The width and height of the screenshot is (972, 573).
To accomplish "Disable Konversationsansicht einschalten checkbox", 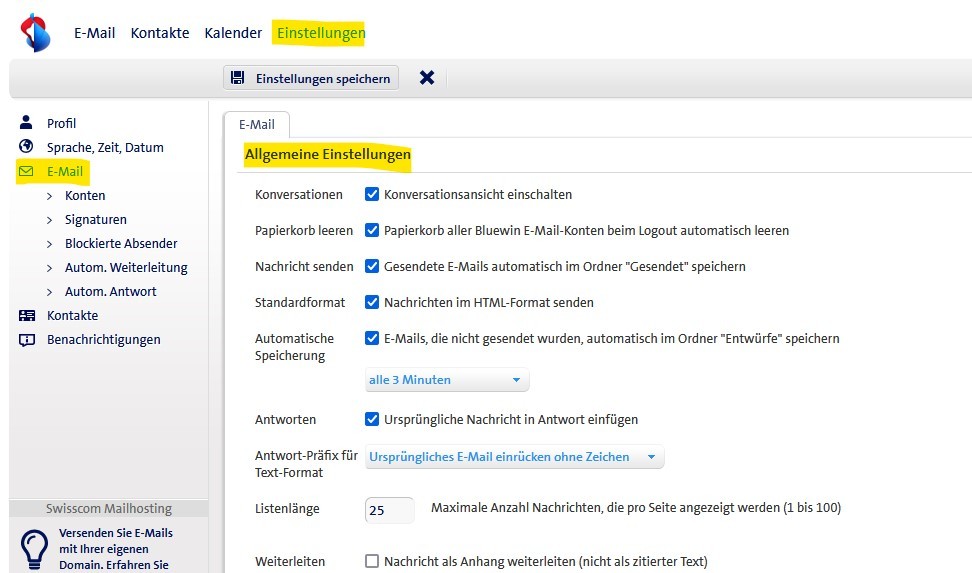I will 372,194.
